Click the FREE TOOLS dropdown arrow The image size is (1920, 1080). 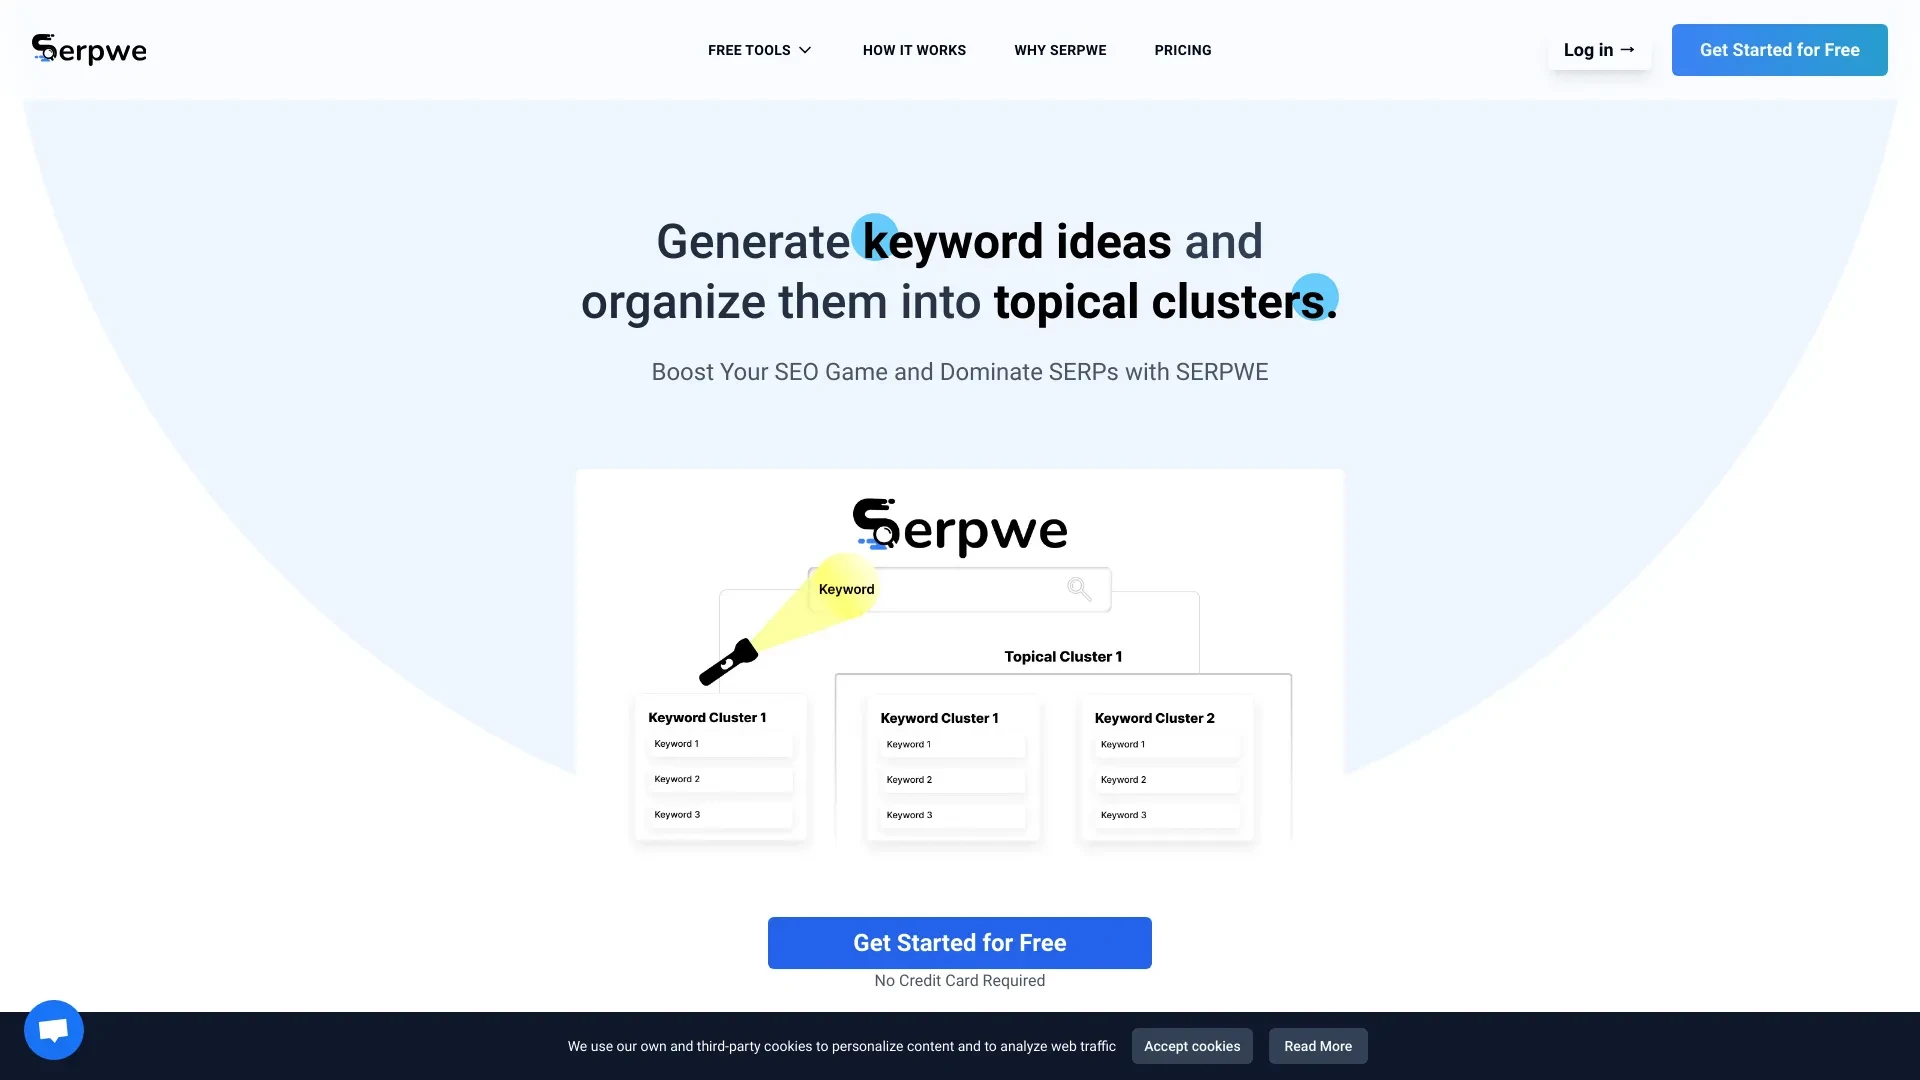[x=806, y=50]
